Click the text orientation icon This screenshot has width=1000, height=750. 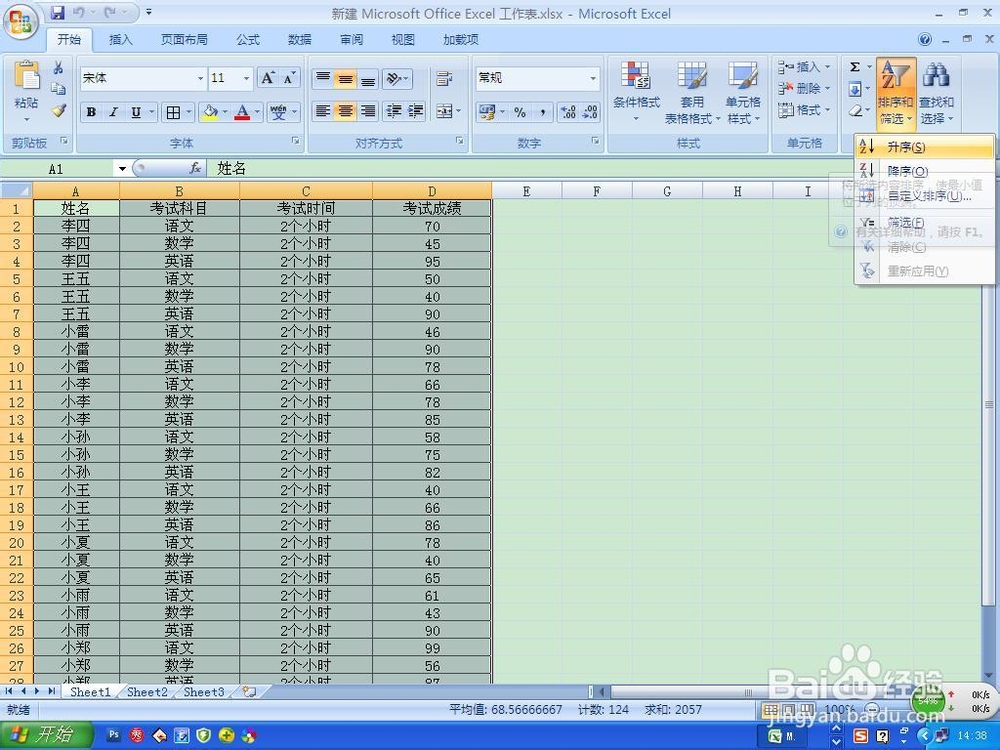point(394,78)
